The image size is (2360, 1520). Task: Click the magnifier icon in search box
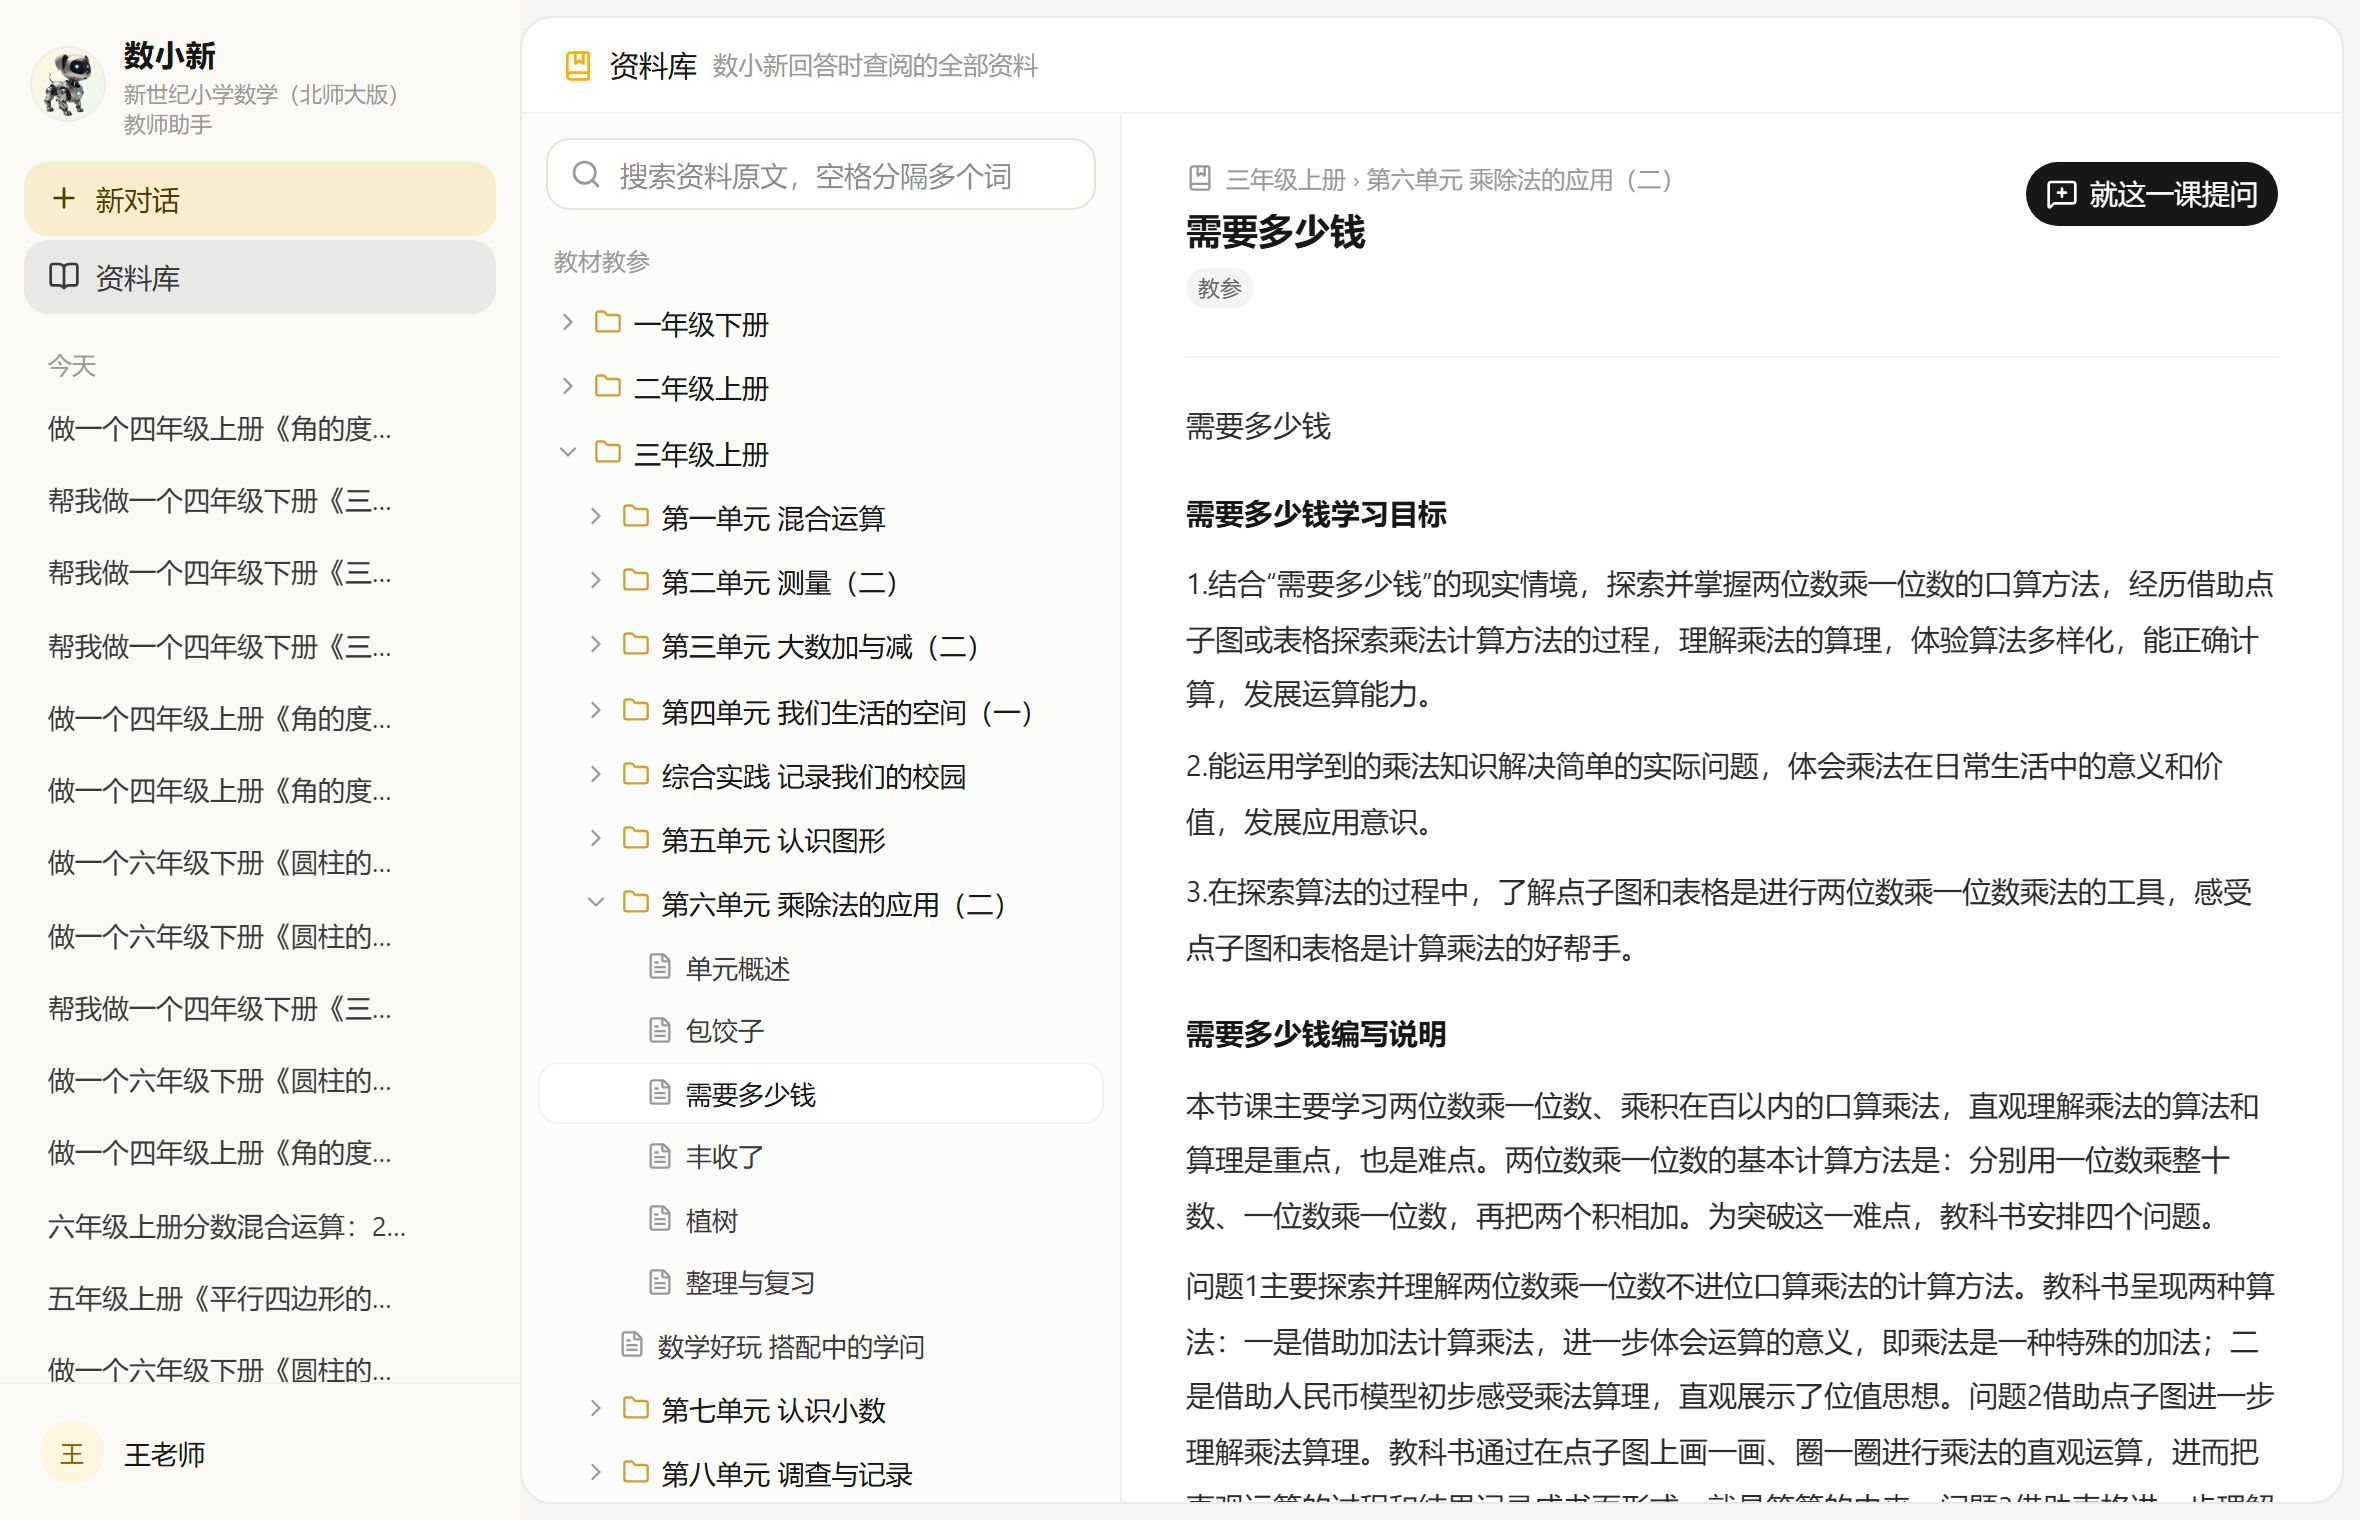click(586, 175)
